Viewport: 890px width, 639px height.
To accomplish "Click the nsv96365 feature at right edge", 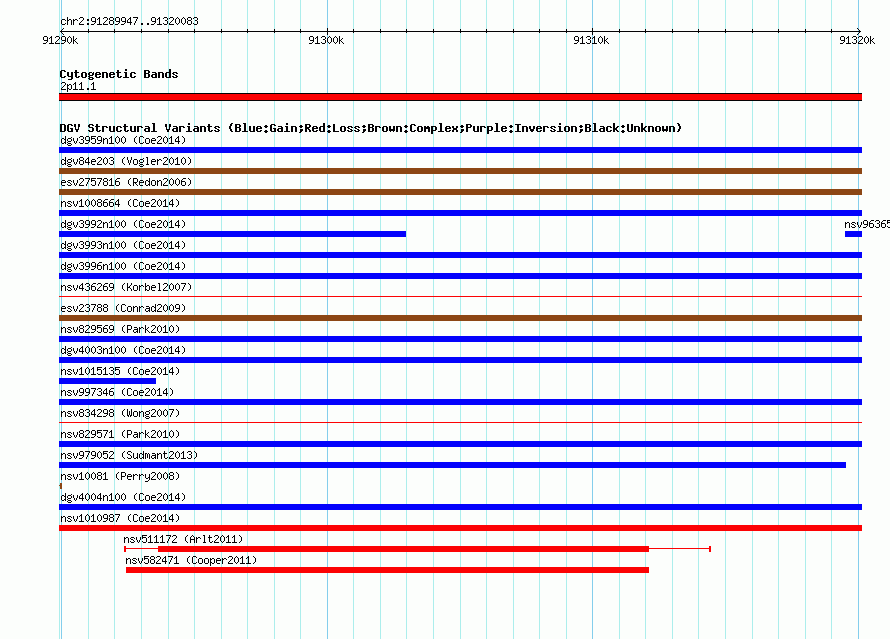I will tap(853, 234).
